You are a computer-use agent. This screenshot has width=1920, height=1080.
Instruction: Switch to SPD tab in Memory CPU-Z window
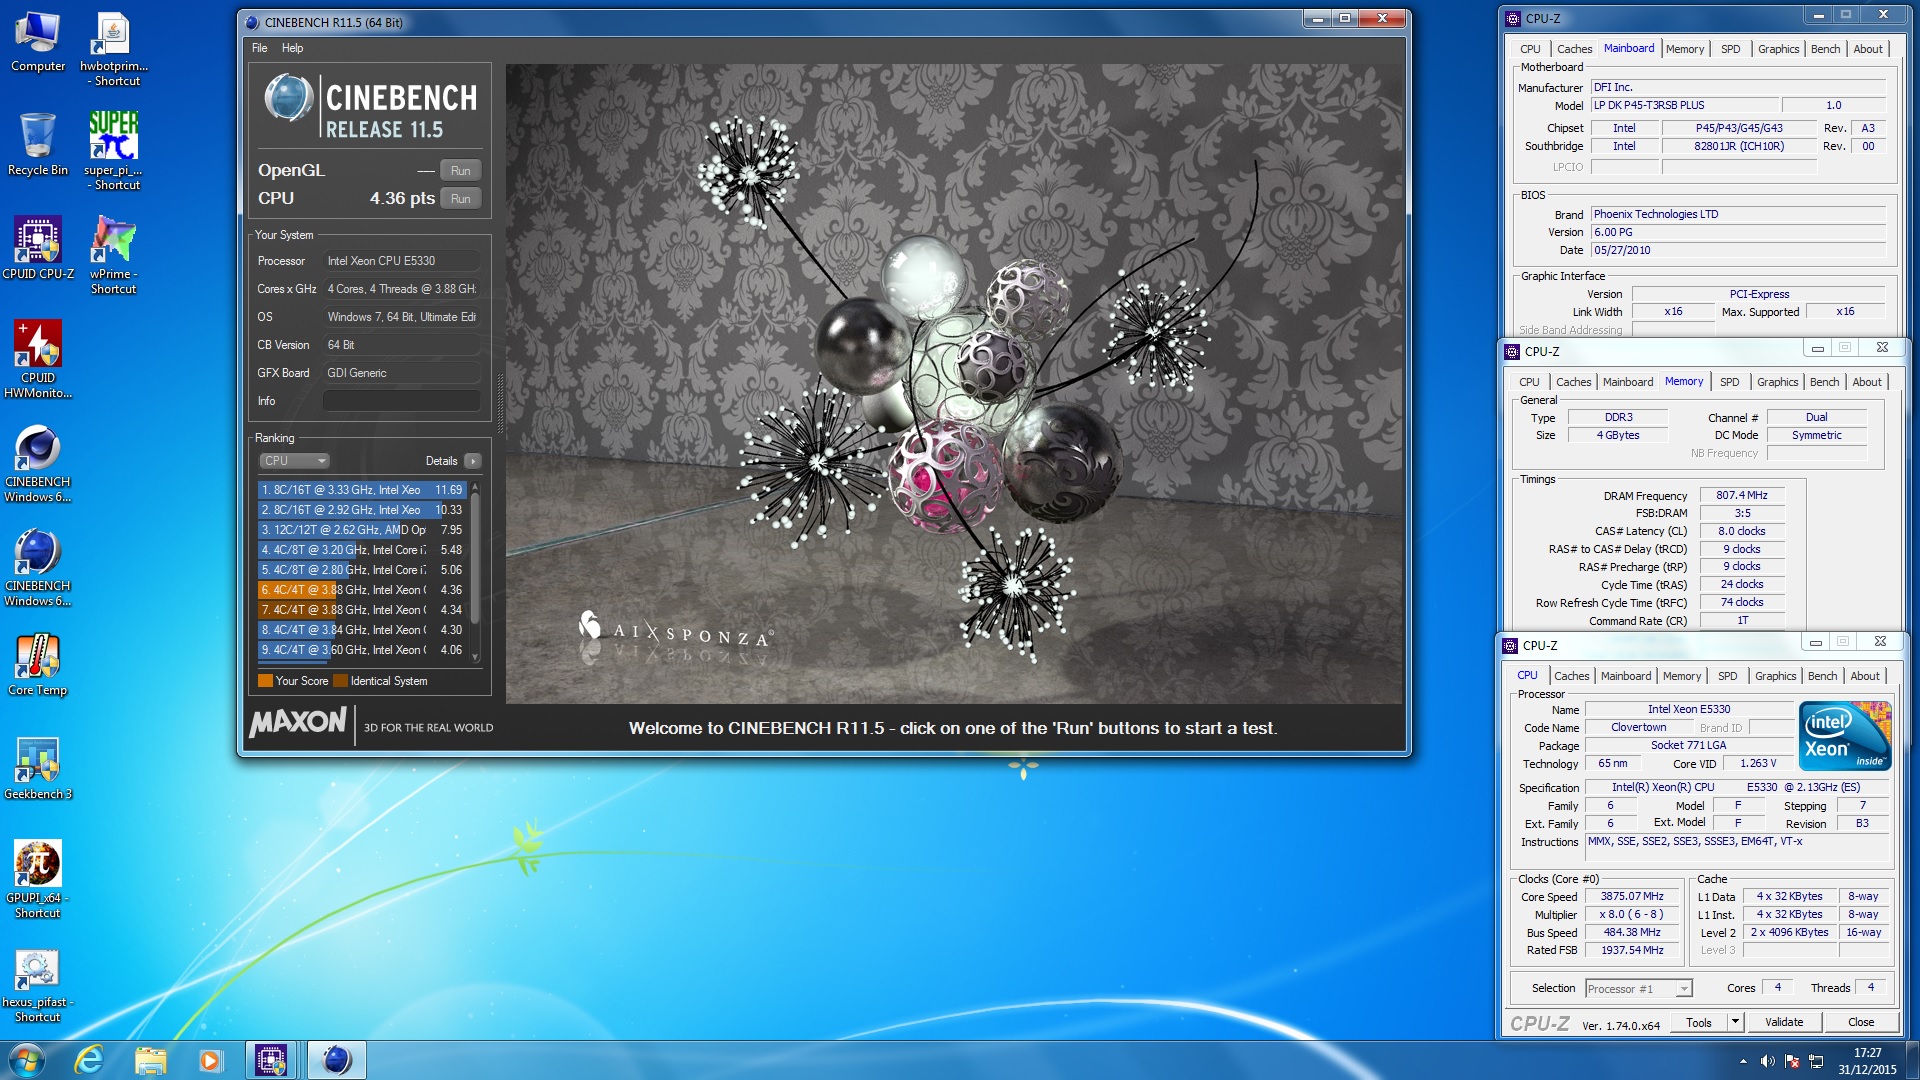tap(1729, 382)
